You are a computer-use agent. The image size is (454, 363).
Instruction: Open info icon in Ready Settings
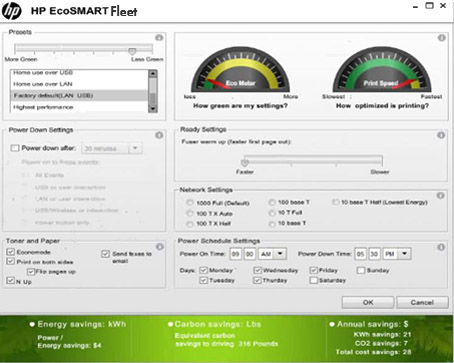(x=441, y=135)
